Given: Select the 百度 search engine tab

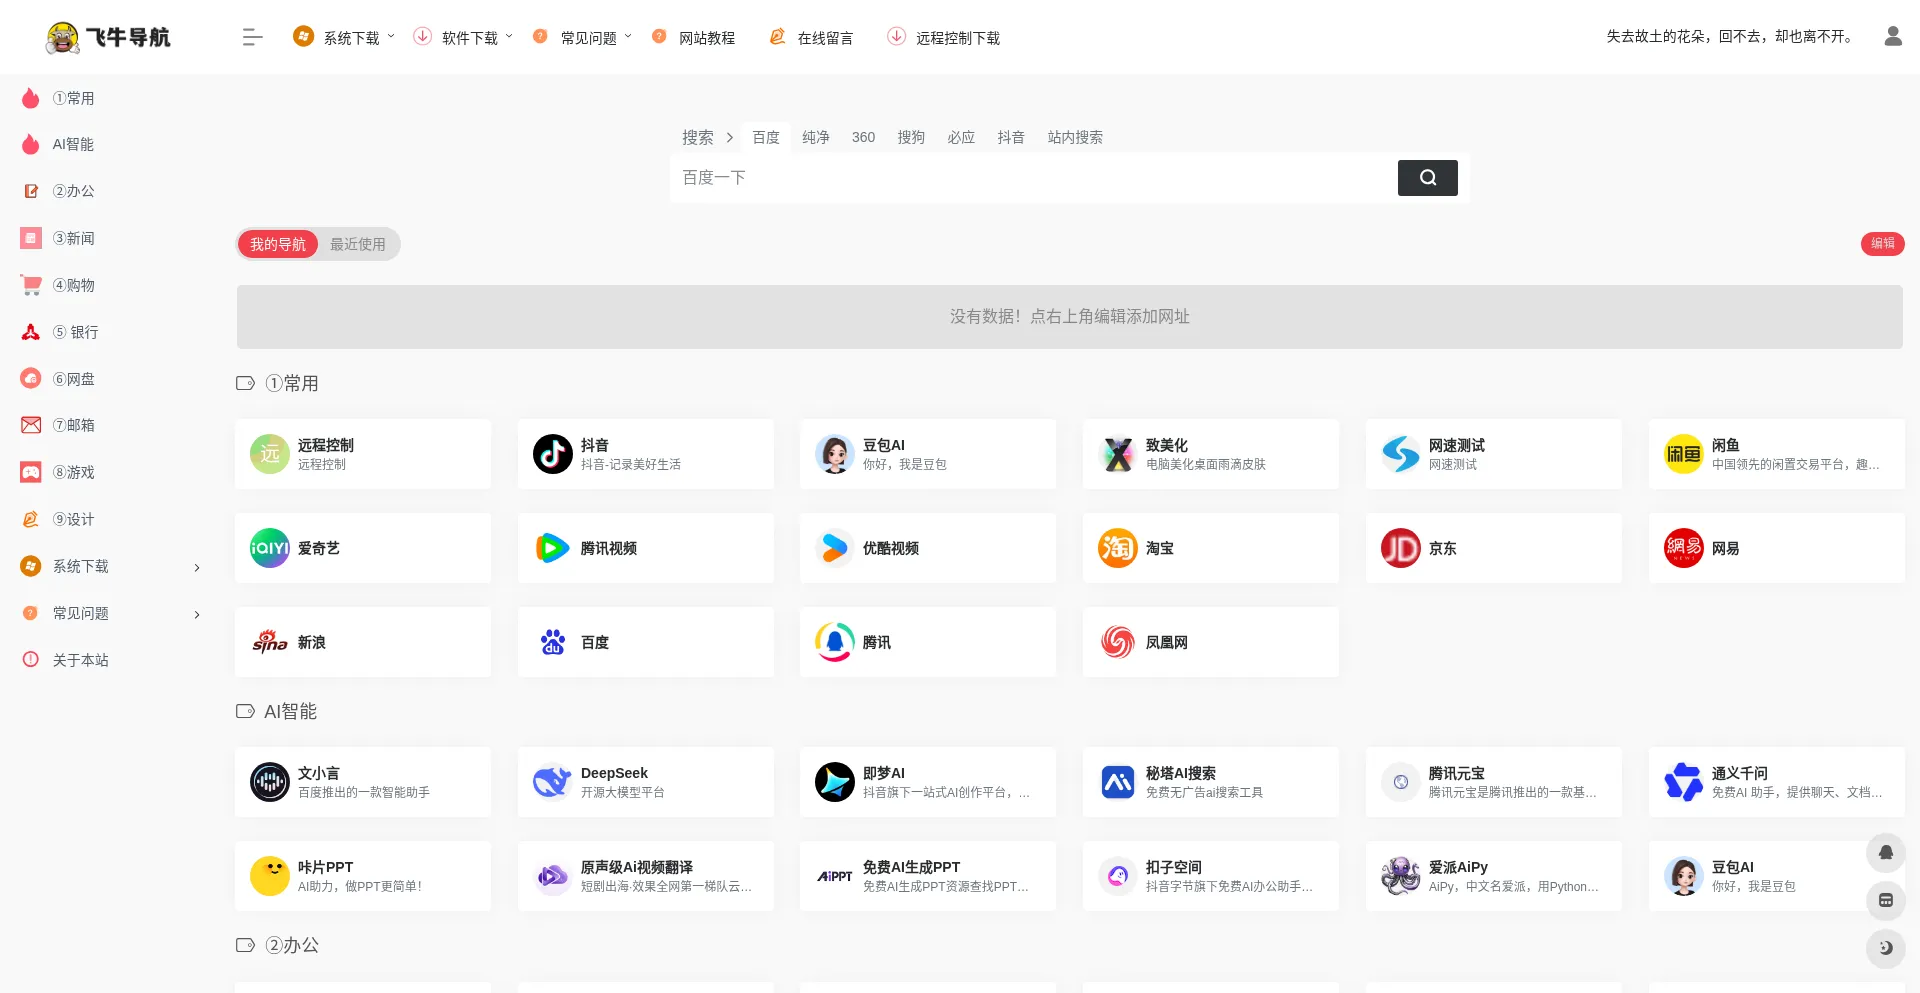Looking at the screenshot, I should click(x=766, y=138).
